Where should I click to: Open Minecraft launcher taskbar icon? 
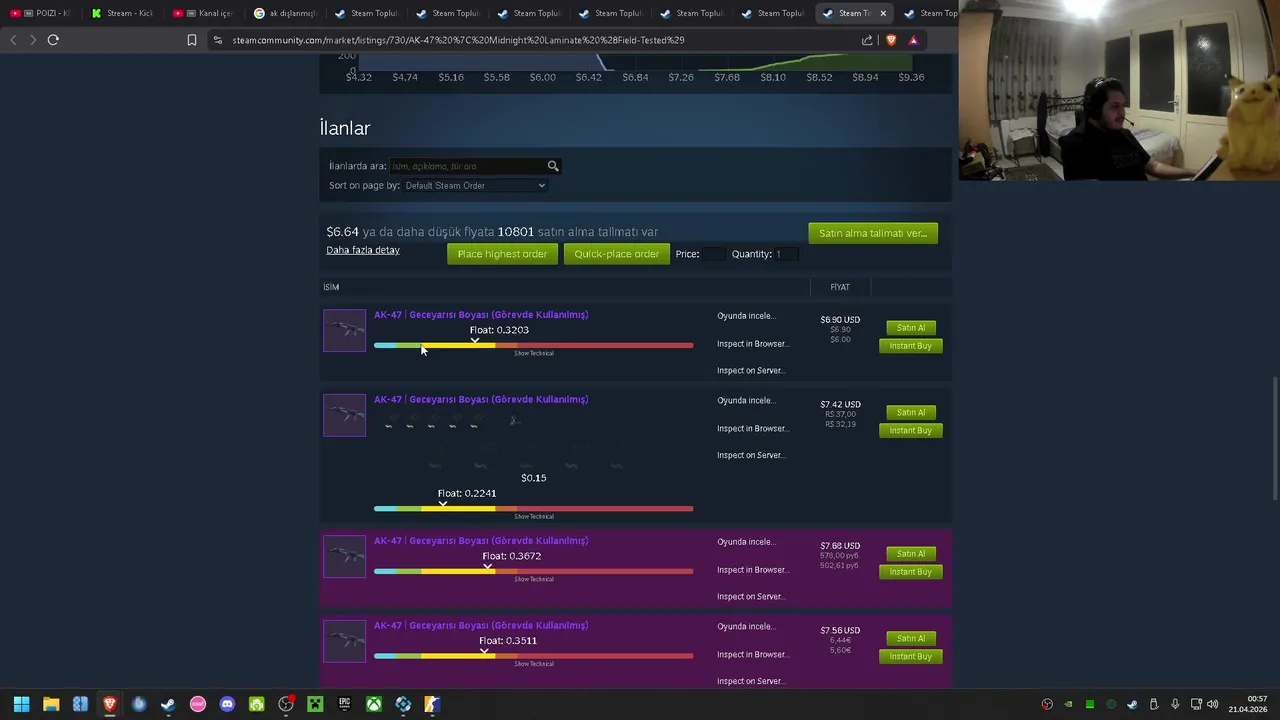(x=315, y=704)
